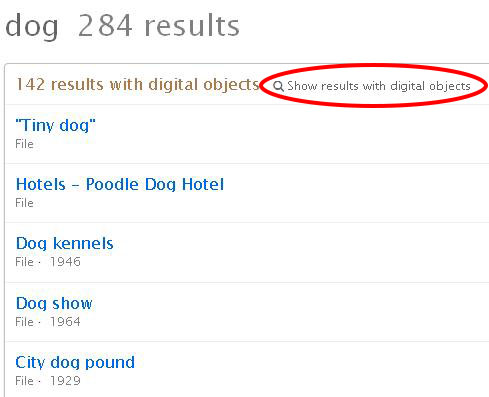Select the 1946 date under Dog kennels
The width and height of the screenshot is (489, 397).
click(65, 262)
